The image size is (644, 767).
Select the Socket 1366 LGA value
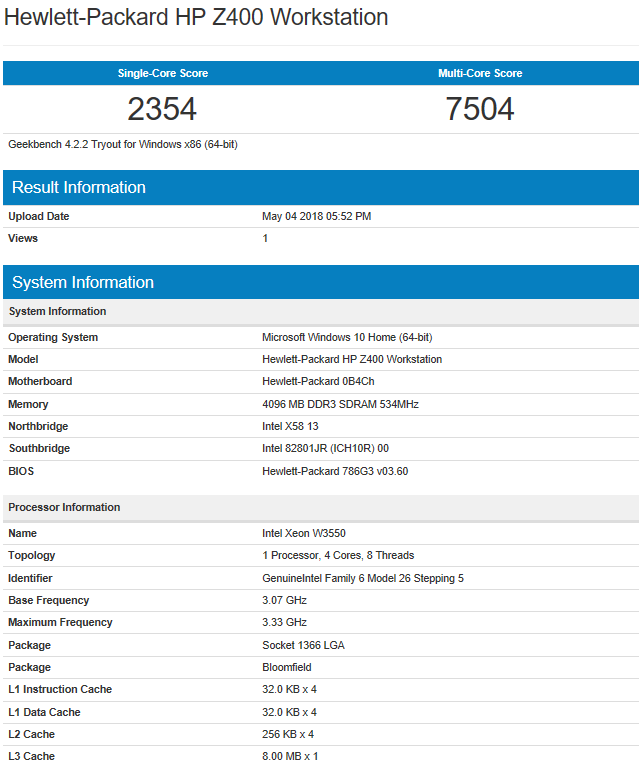pos(303,646)
